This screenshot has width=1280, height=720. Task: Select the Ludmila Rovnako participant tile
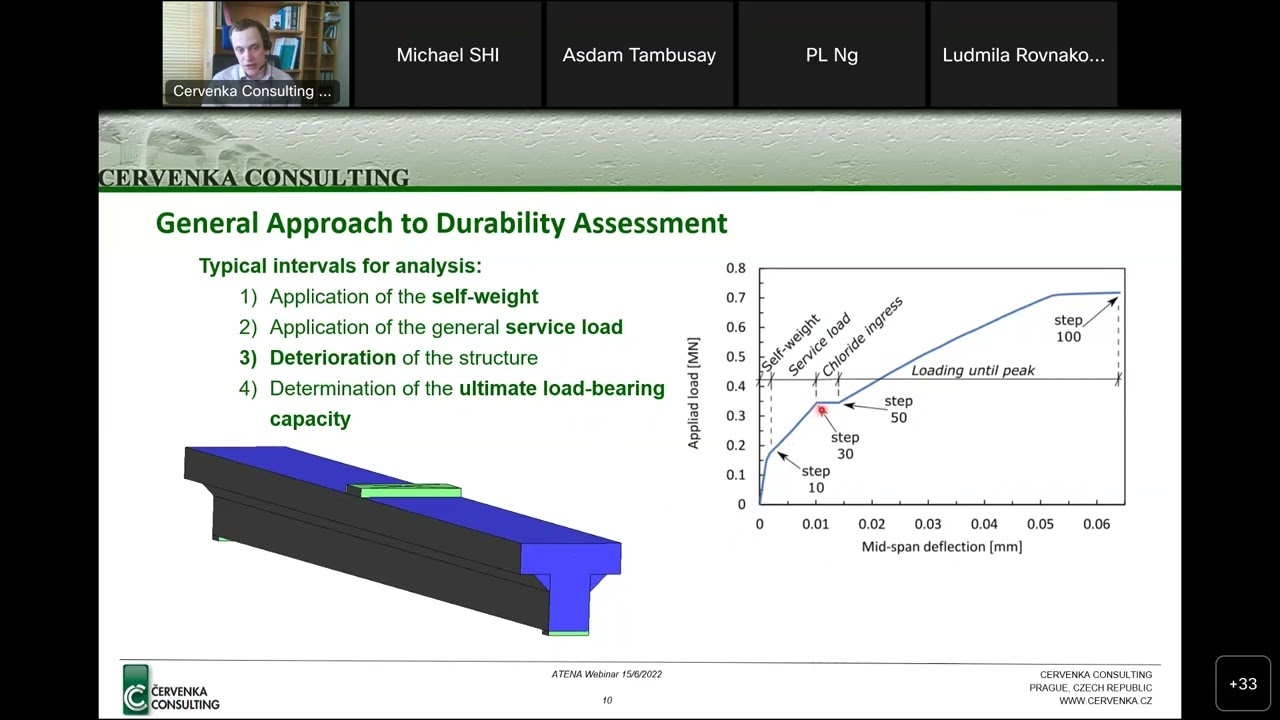pyautogui.click(x=1023, y=54)
